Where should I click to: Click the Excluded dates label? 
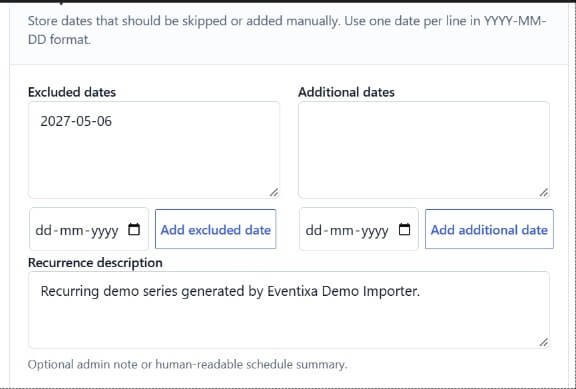click(x=72, y=92)
